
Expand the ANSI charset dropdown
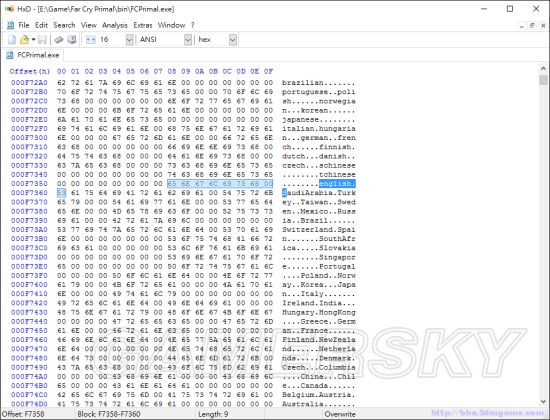tap(188, 40)
